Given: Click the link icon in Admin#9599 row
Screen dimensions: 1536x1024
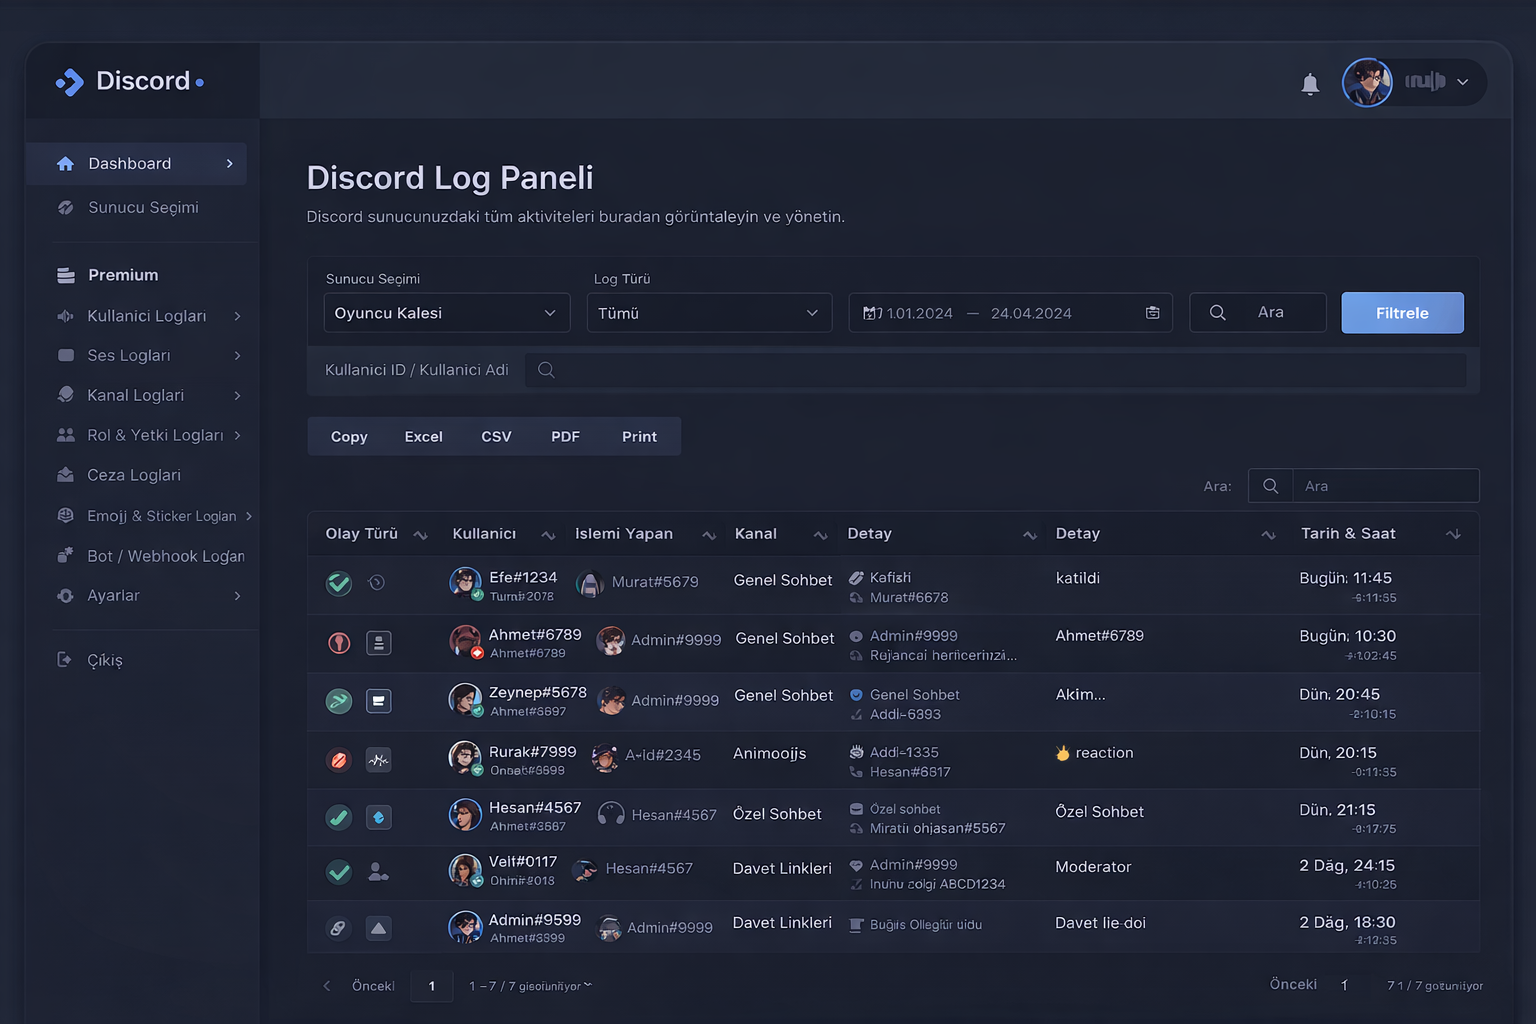Looking at the screenshot, I should tap(338, 928).
